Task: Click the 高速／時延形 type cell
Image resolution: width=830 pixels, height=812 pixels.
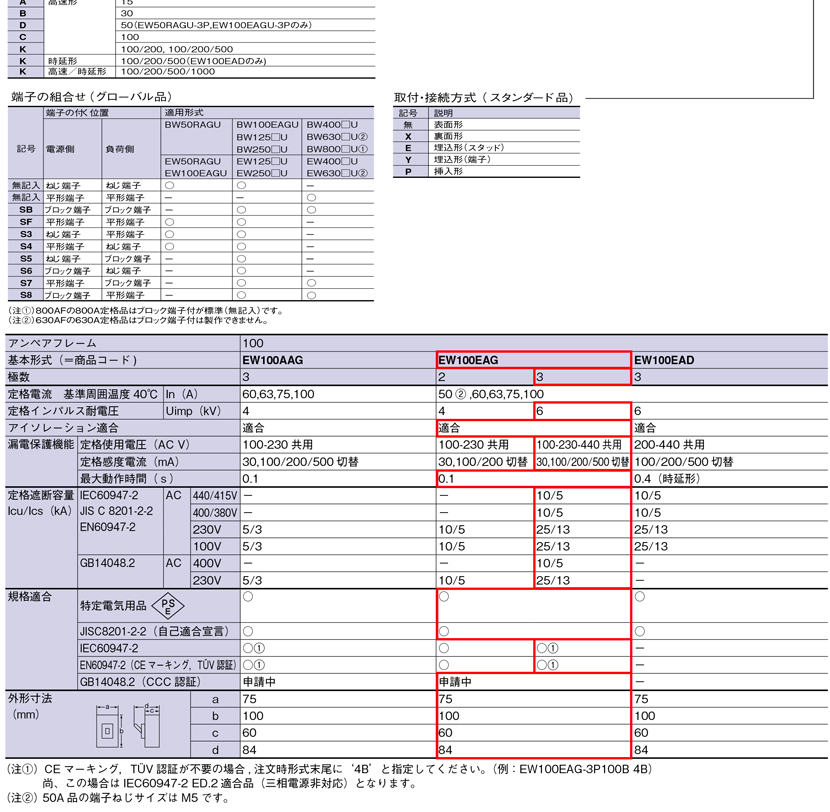Action: tap(77, 71)
